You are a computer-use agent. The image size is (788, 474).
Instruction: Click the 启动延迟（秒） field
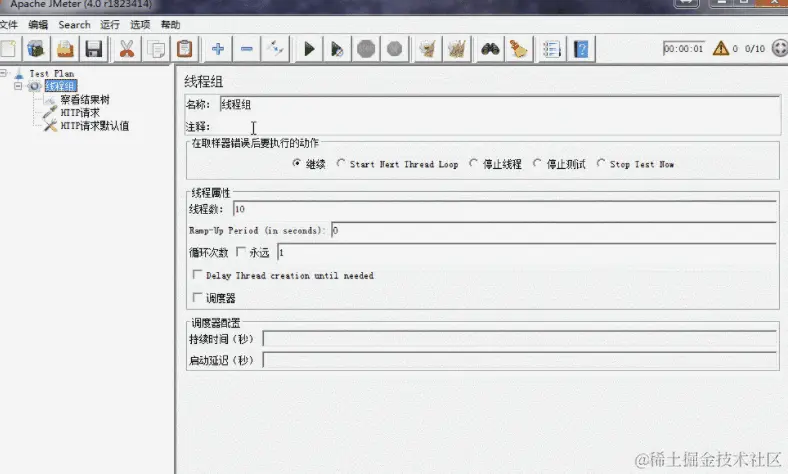tap(520, 360)
